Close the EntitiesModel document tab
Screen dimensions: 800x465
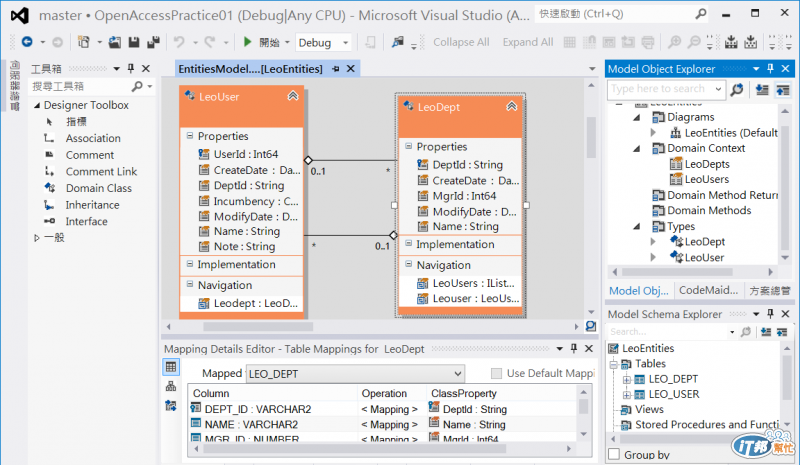(351, 68)
